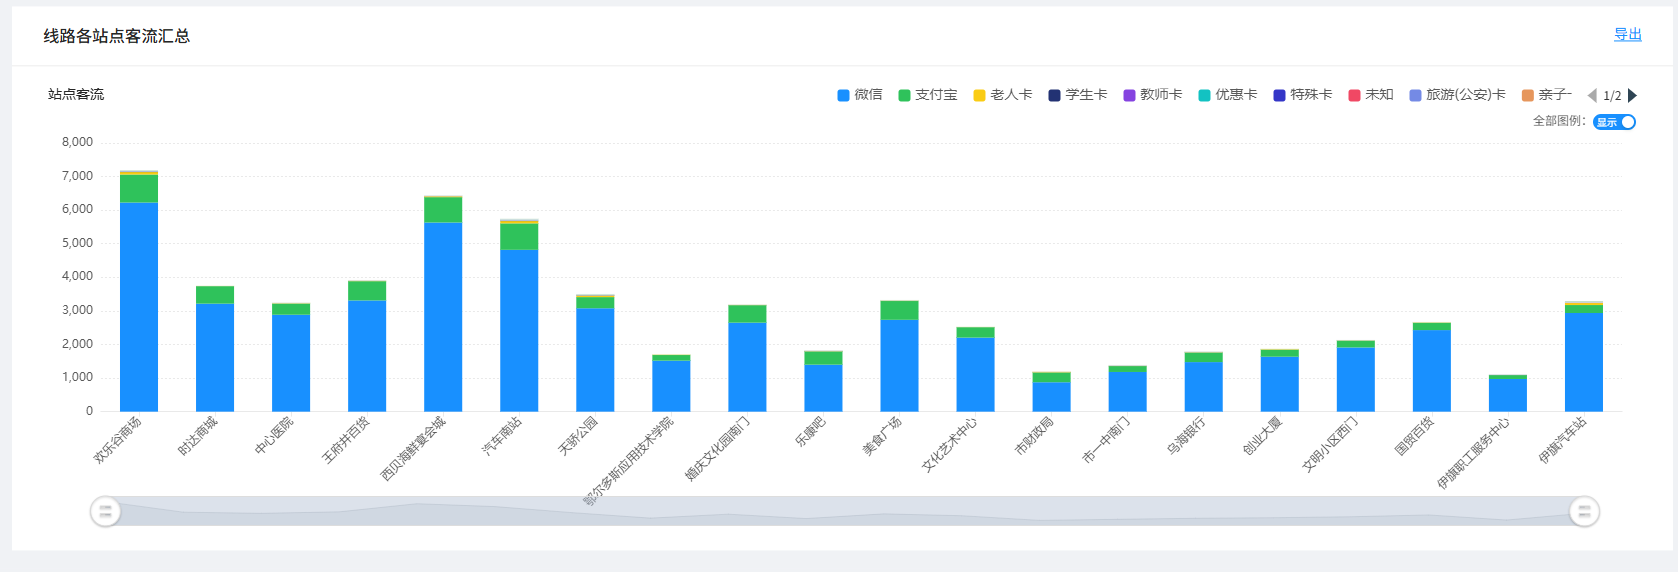Toggle the 亲子 legend item

pyautogui.click(x=1547, y=95)
